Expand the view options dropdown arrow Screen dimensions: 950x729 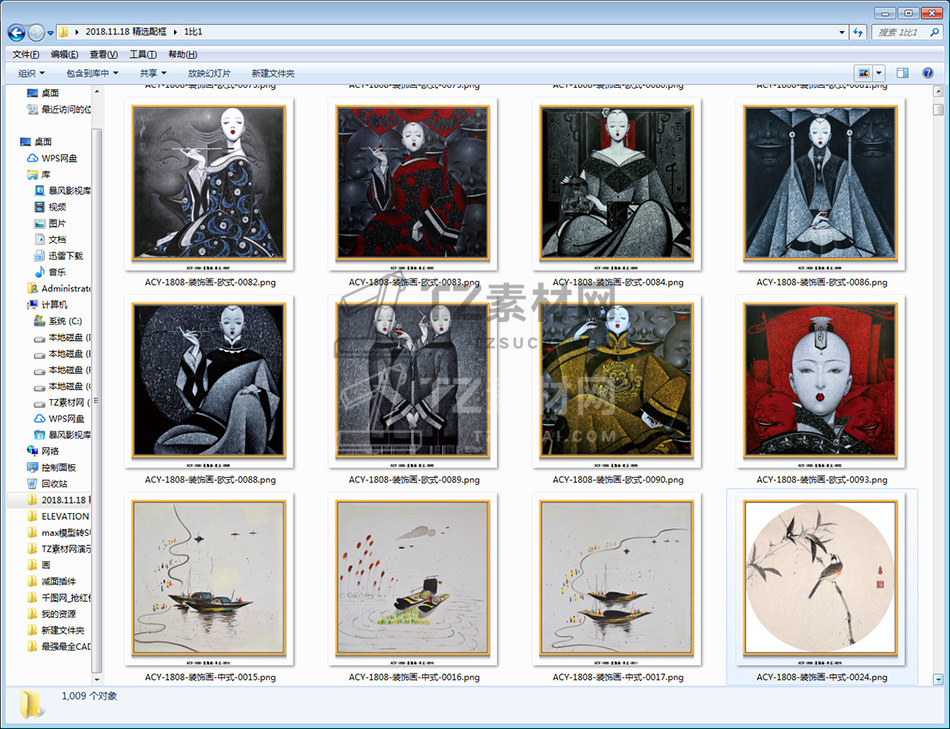pos(879,73)
